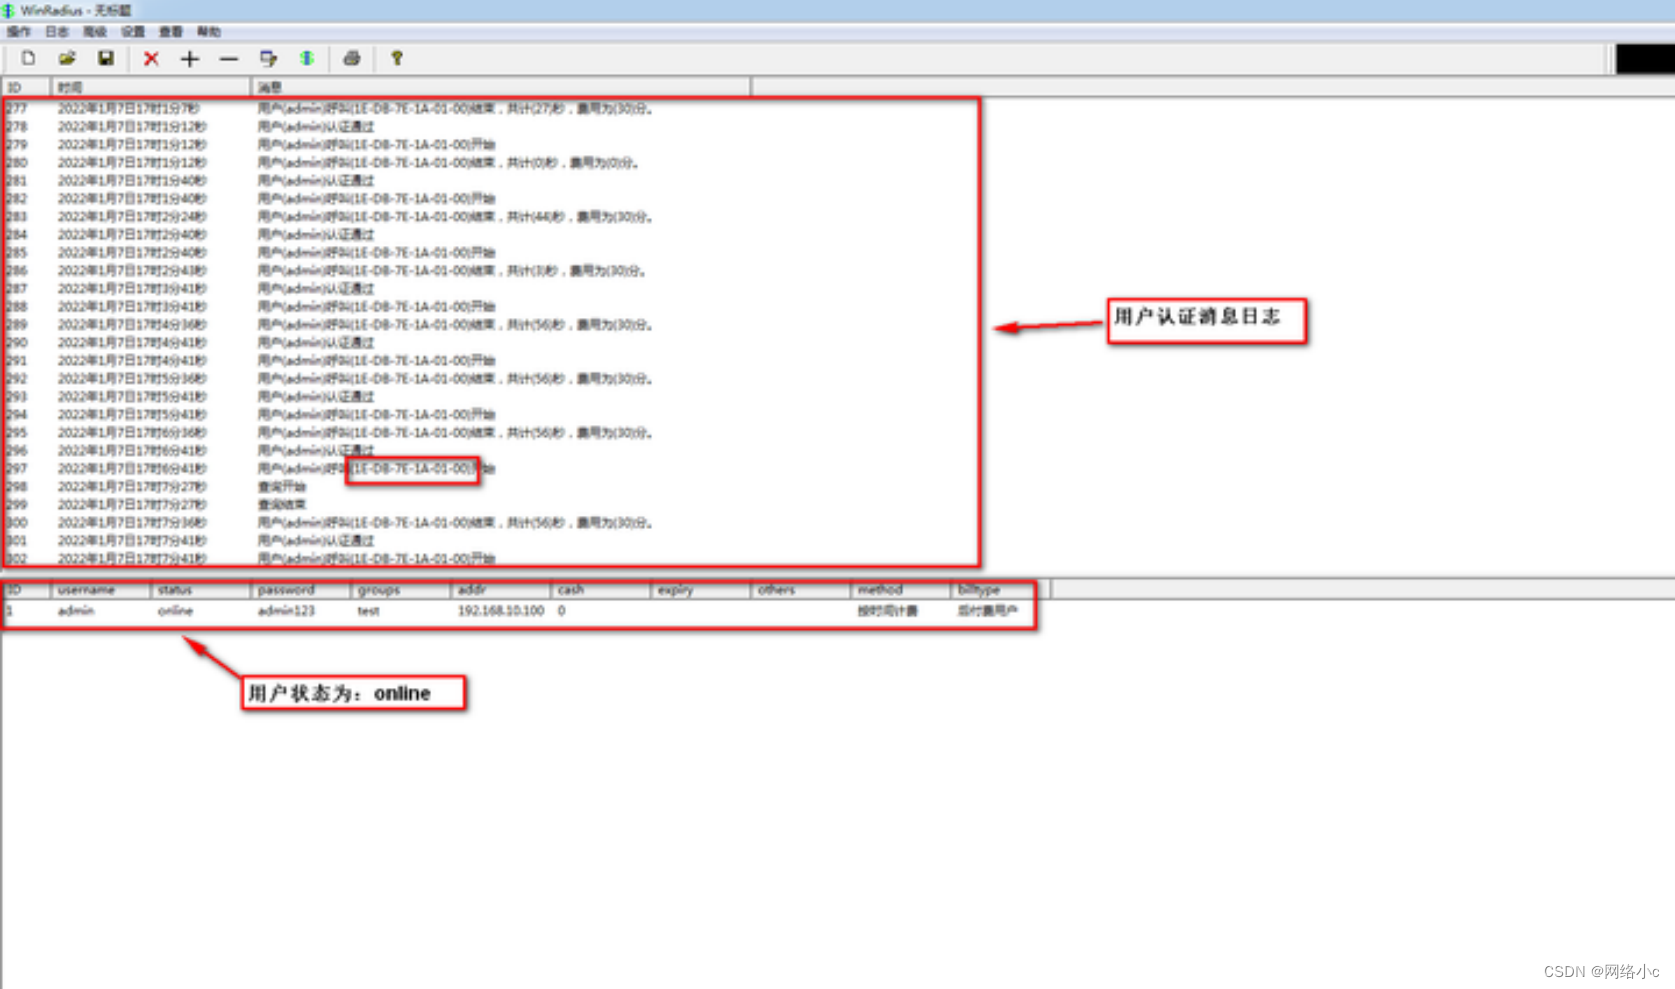Image resolution: width=1675 pixels, height=989 pixels.
Task: Click the method column header
Action: point(901,590)
